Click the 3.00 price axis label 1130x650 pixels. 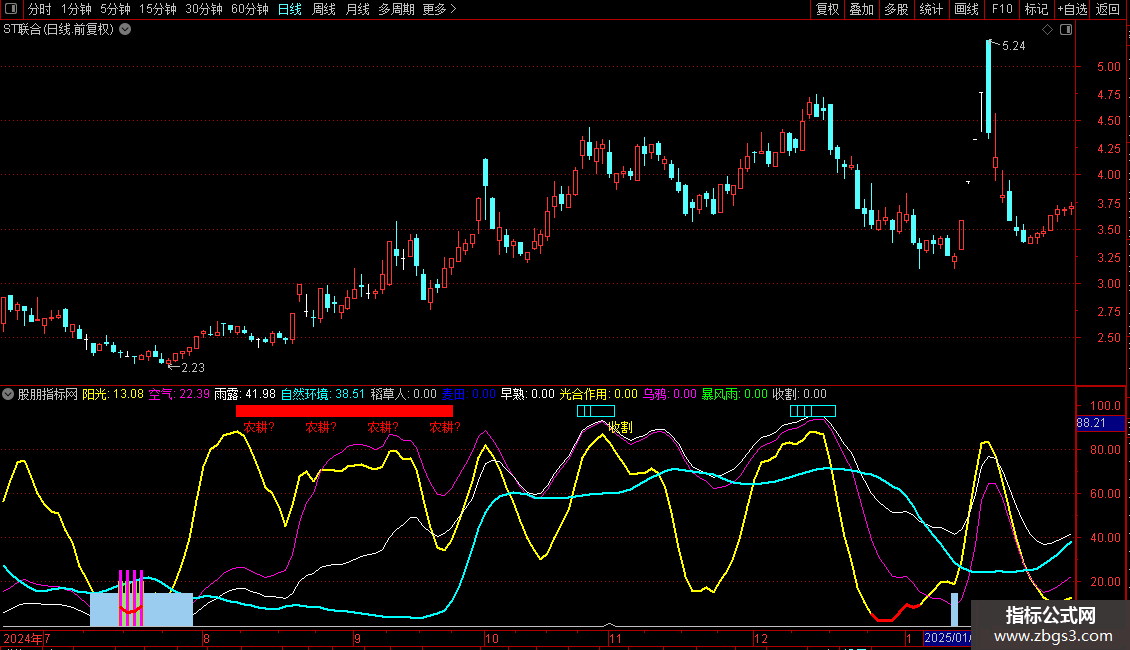click(x=1108, y=284)
